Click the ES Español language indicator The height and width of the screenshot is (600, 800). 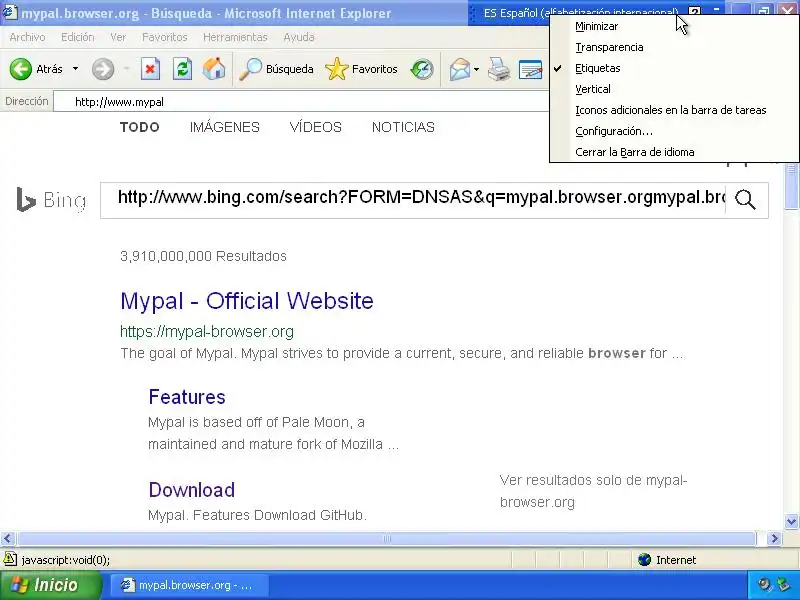click(579, 13)
